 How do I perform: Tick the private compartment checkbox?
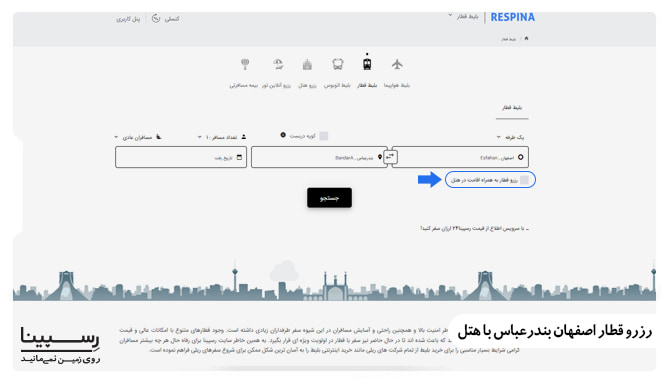tap(324, 136)
